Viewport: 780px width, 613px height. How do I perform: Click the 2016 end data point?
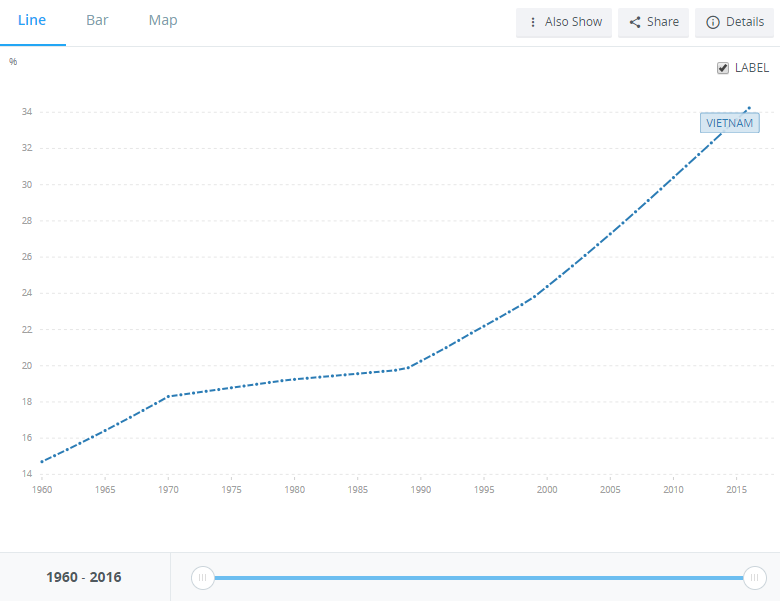(x=749, y=108)
